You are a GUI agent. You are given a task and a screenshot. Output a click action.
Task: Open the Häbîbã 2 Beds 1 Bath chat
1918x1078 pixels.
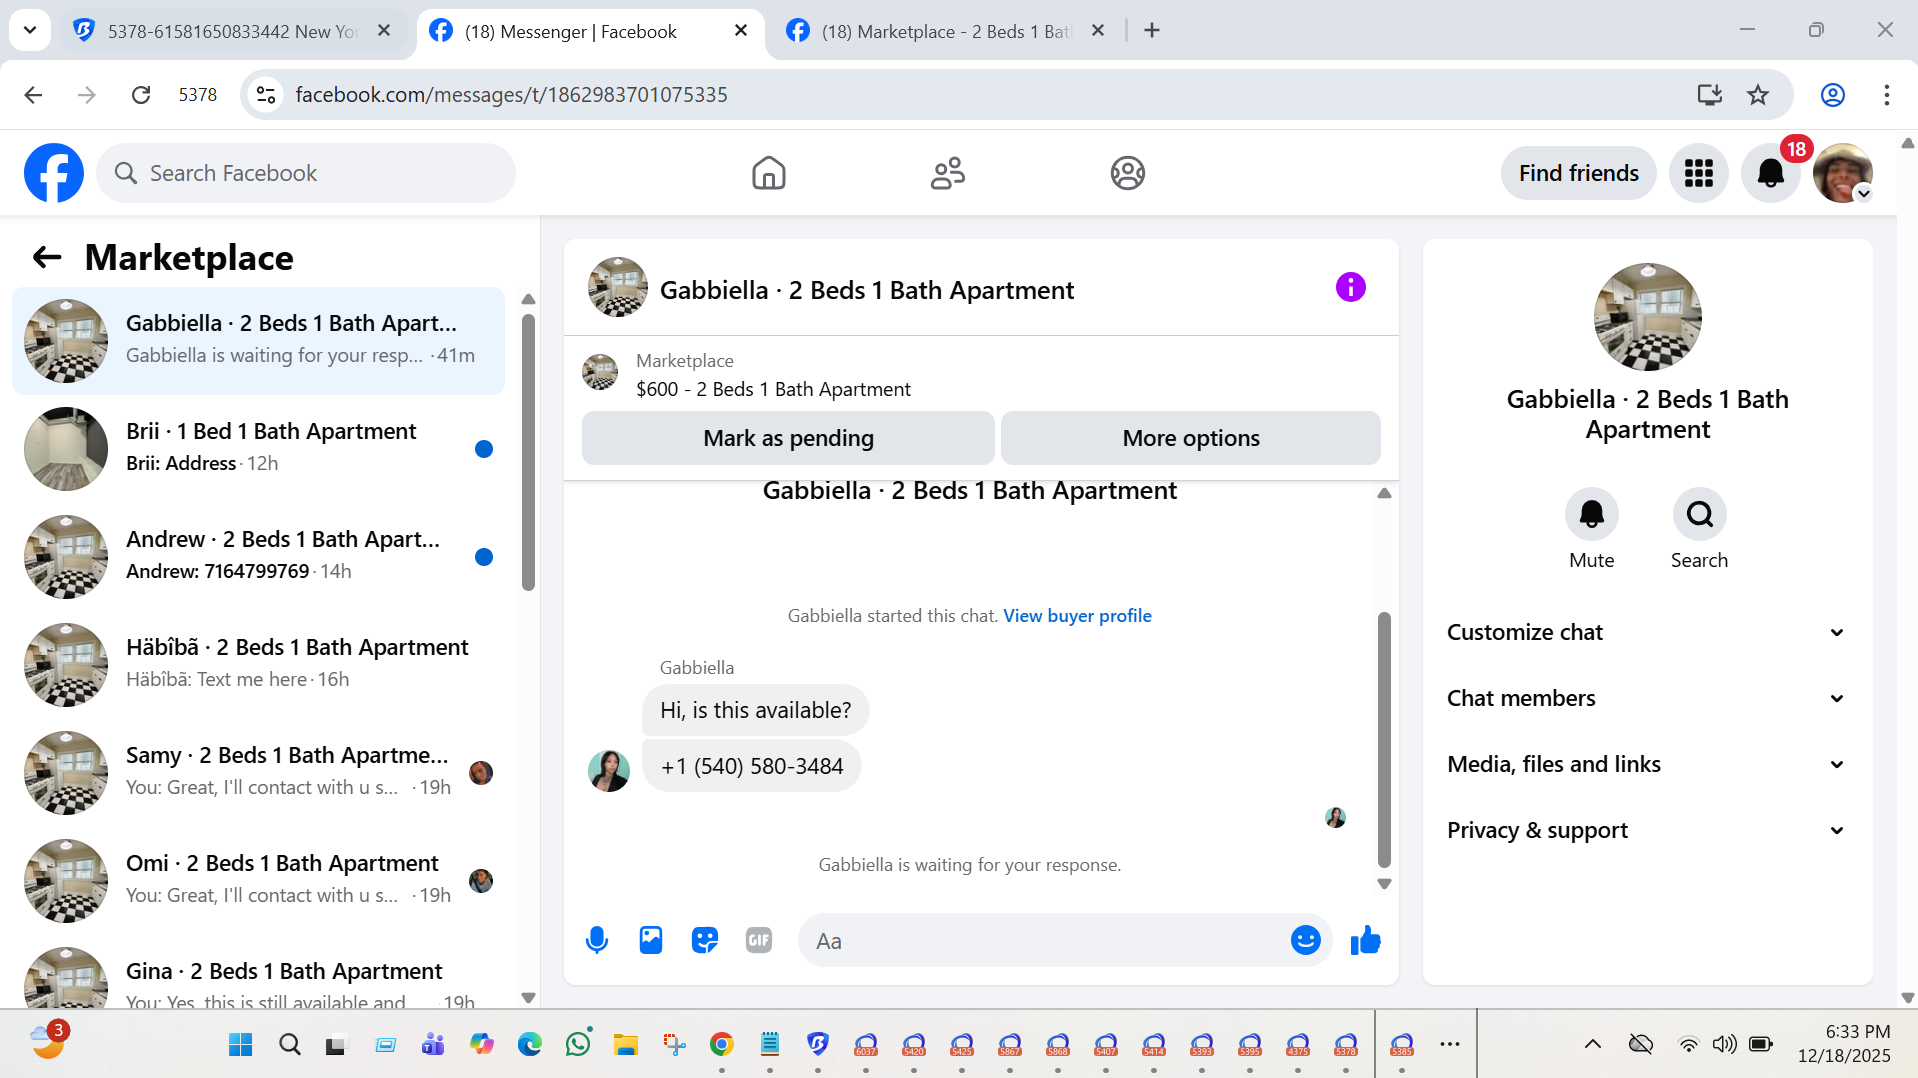pyautogui.click(x=258, y=665)
